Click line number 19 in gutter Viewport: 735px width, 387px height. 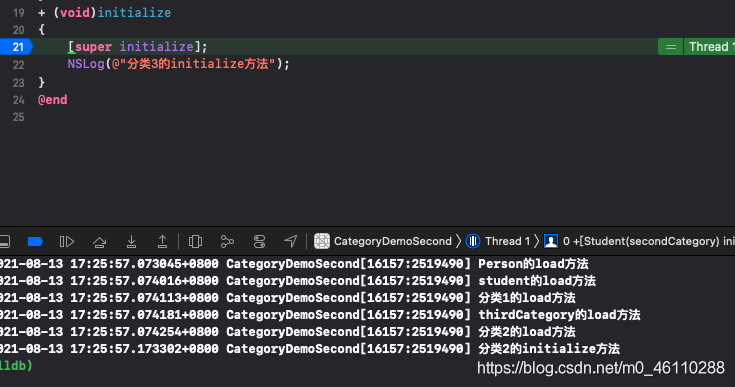[18, 13]
